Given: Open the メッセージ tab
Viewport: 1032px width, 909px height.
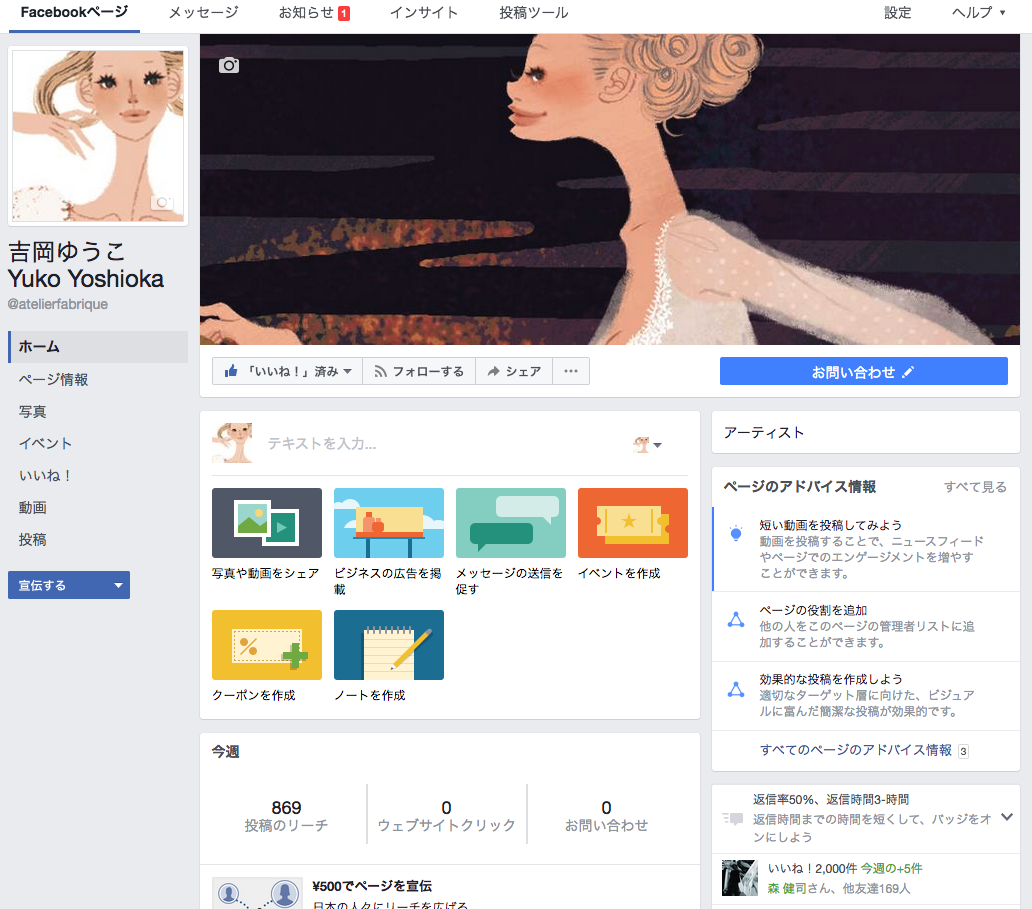Looking at the screenshot, I should click(203, 13).
